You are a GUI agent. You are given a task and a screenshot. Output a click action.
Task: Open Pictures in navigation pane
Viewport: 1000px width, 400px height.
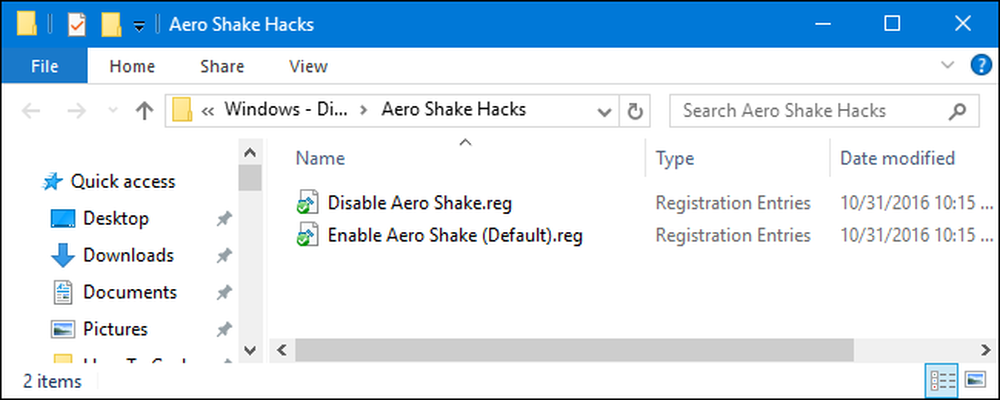pyautogui.click(x=115, y=329)
